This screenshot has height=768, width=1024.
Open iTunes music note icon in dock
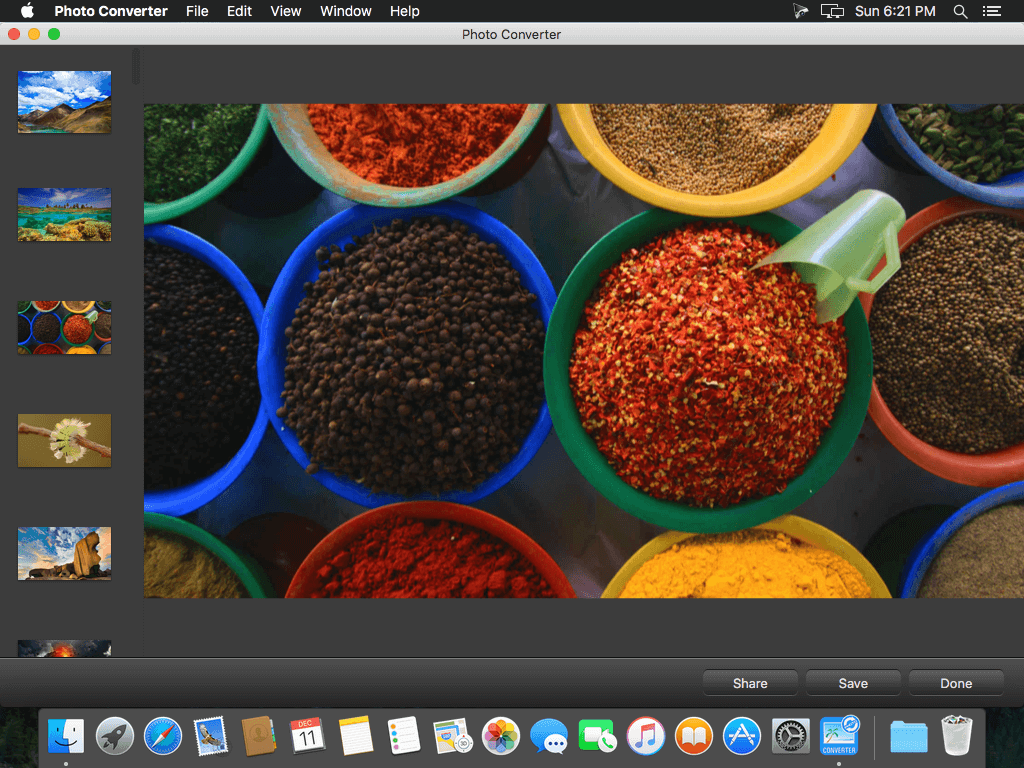[x=645, y=736]
